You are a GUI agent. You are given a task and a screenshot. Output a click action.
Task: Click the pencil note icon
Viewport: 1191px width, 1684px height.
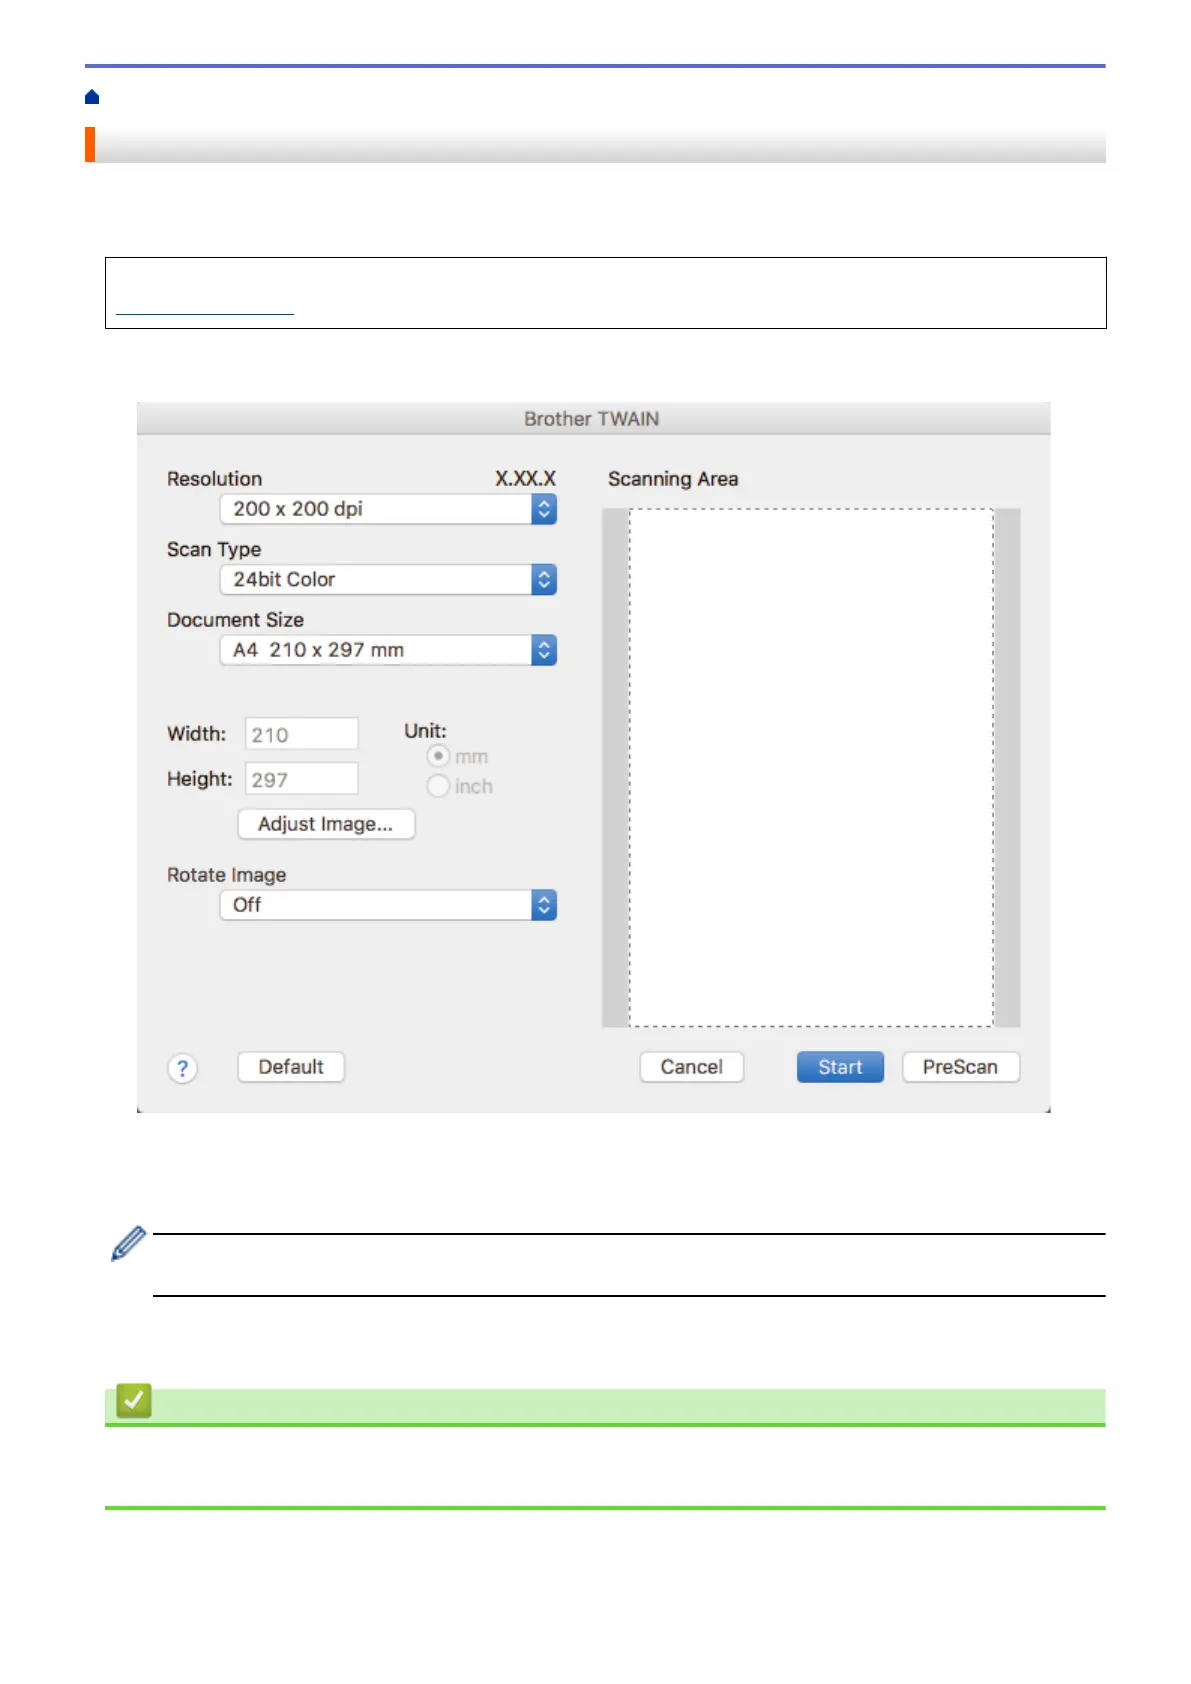click(x=128, y=1244)
